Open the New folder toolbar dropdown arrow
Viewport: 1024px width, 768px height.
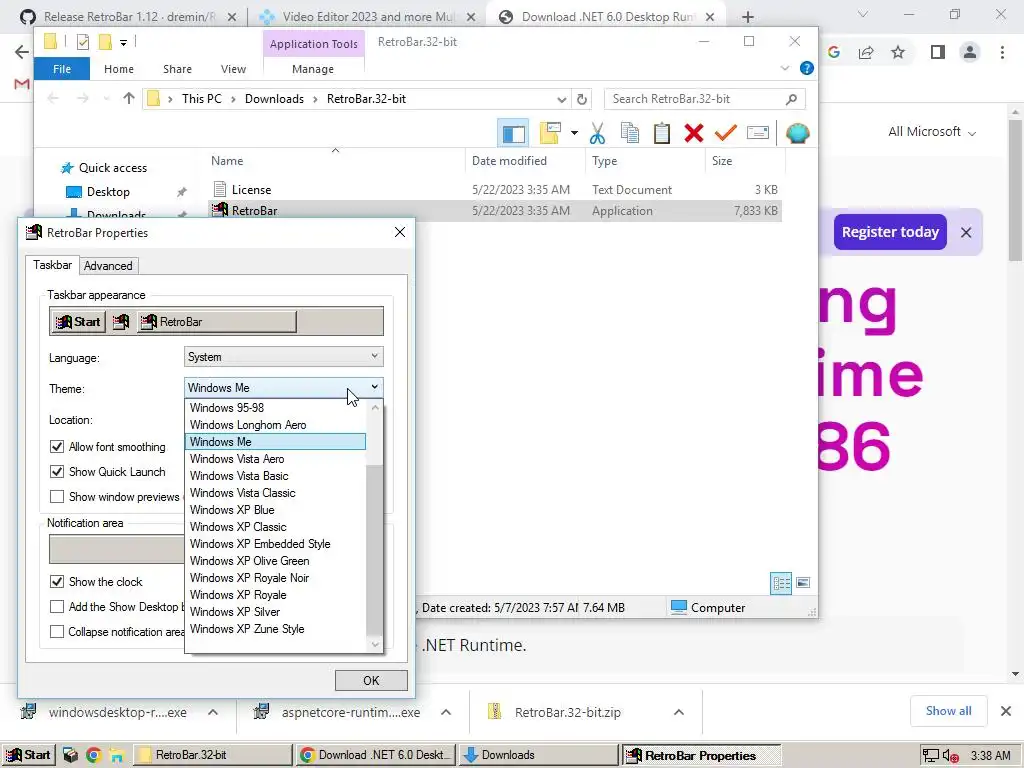click(574, 133)
